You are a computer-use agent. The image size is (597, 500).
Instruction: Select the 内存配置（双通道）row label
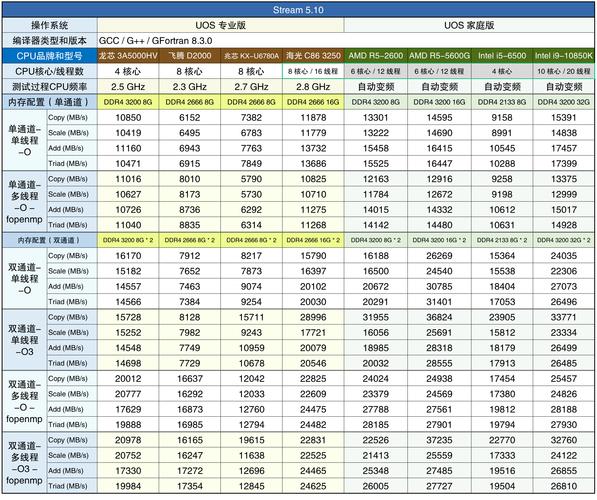point(49,240)
